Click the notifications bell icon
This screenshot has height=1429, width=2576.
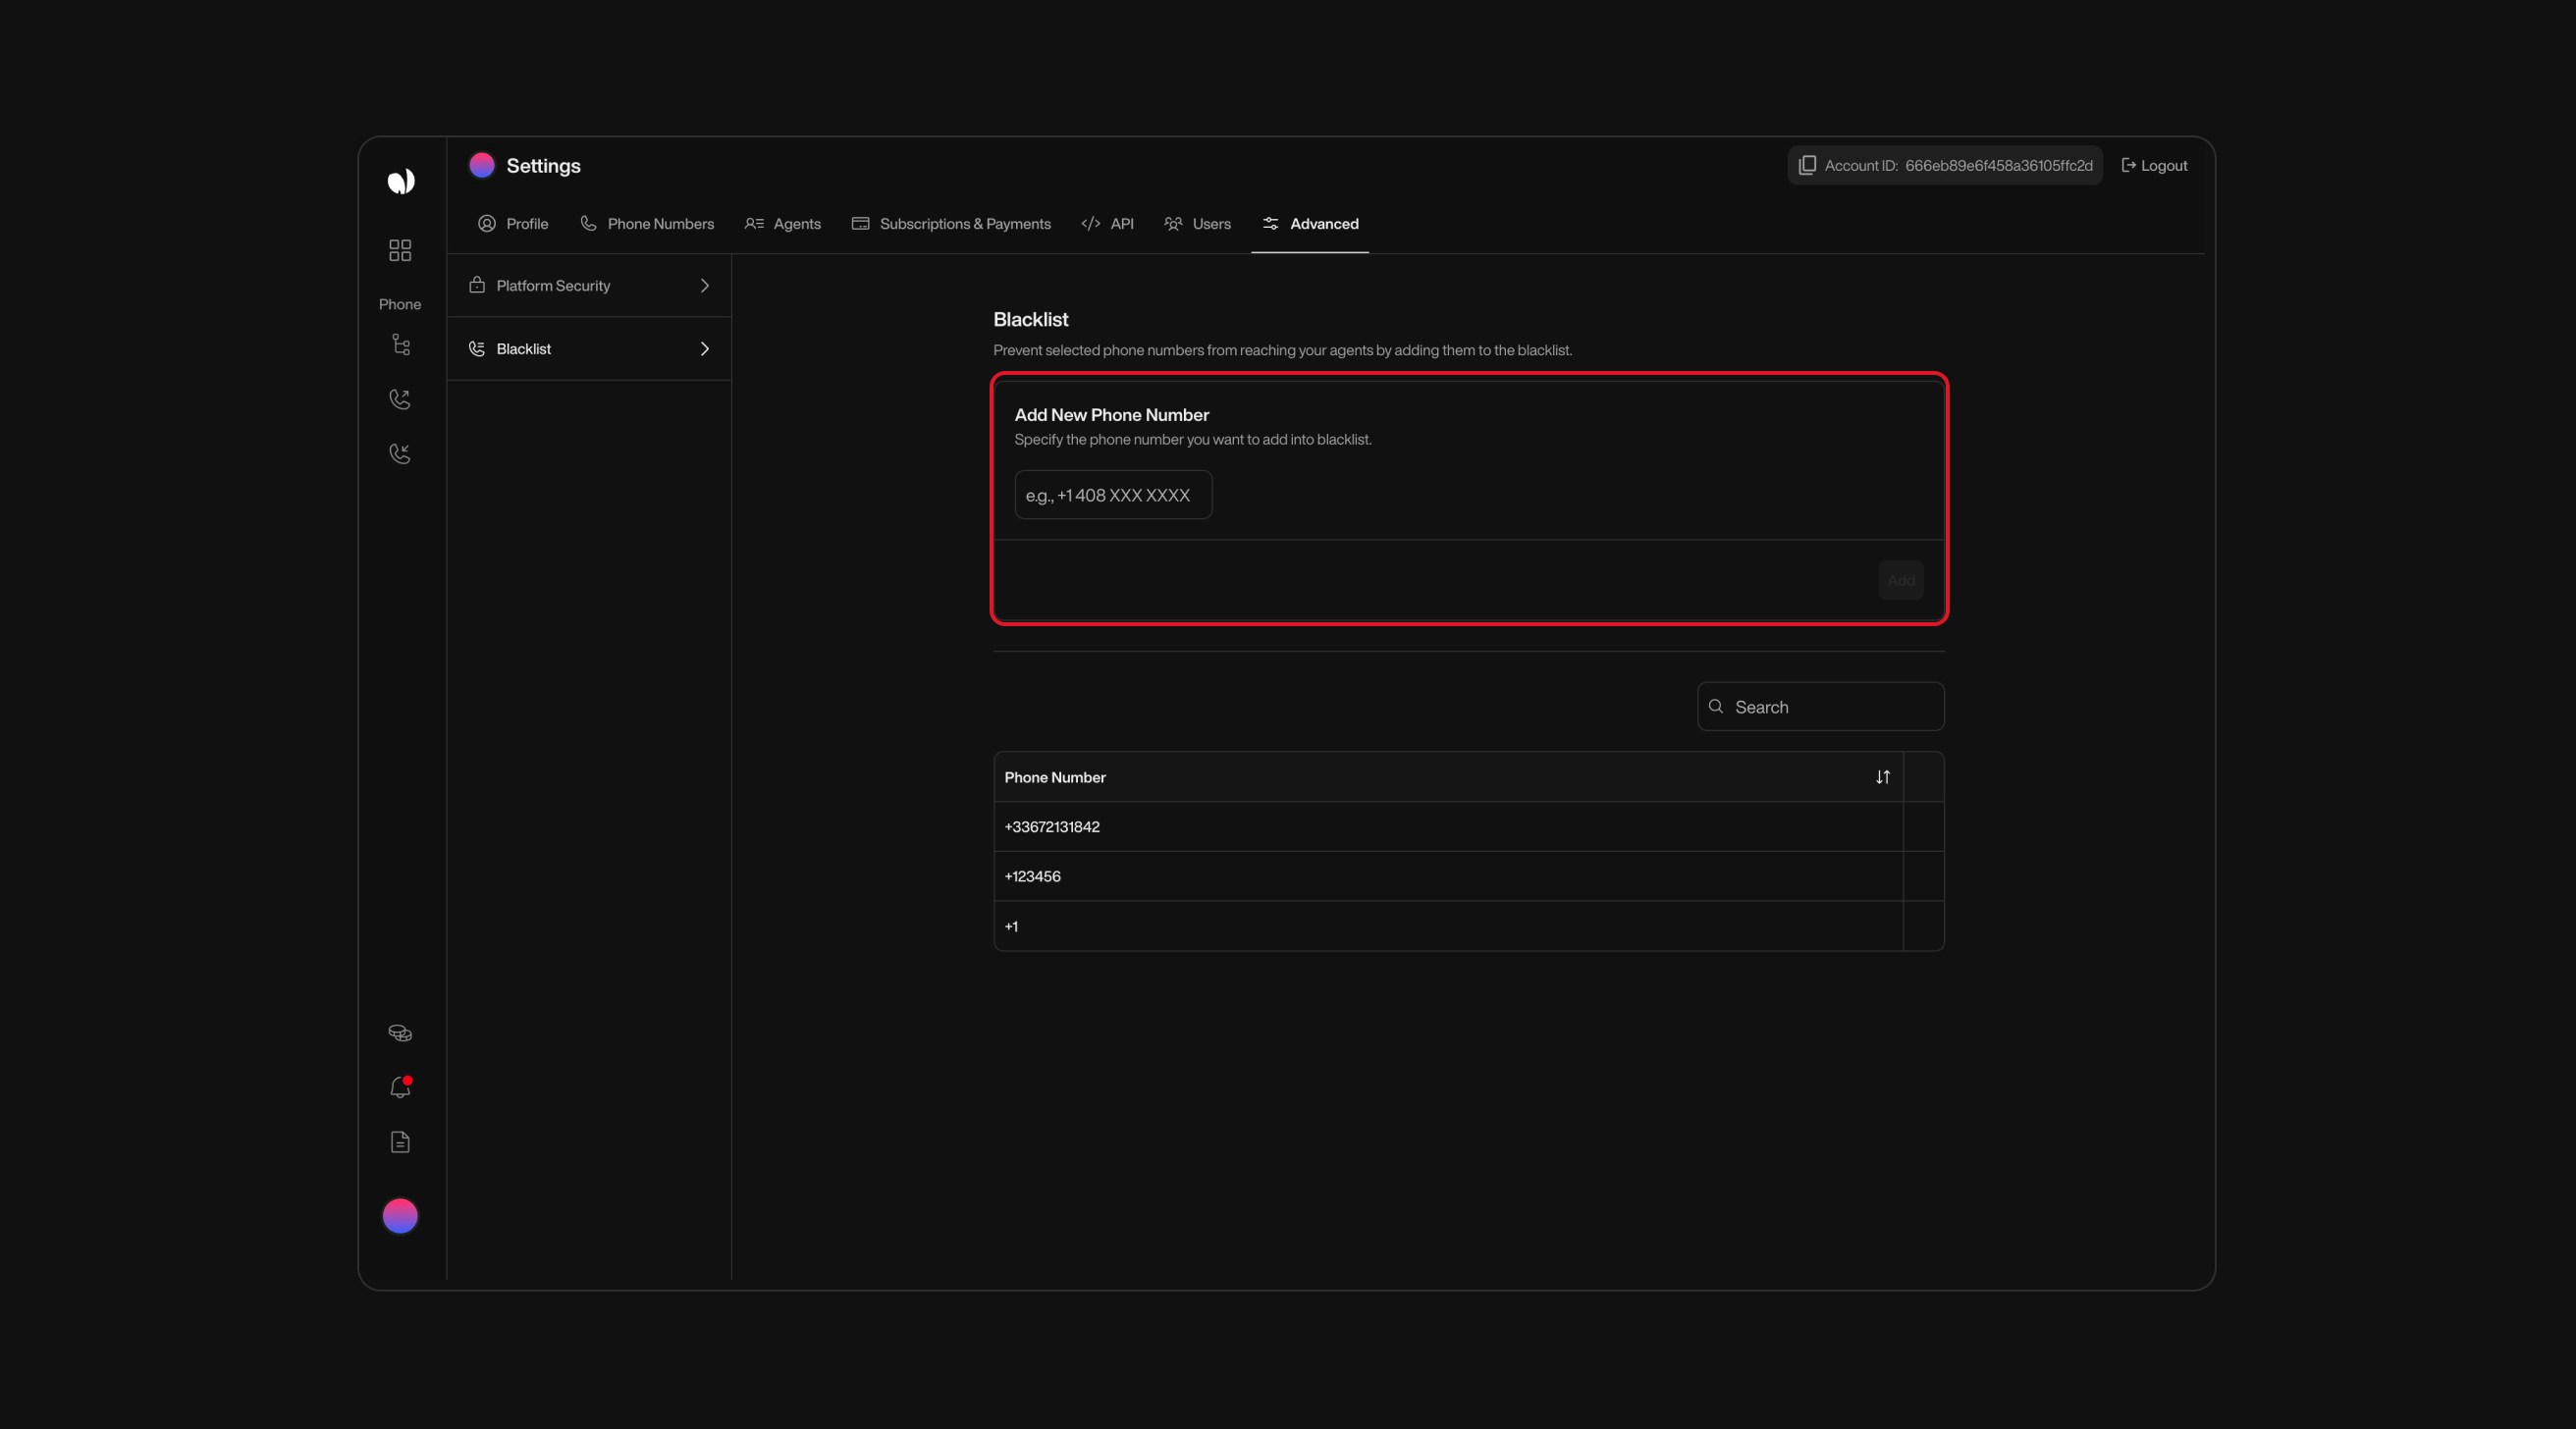[x=399, y=1087]
